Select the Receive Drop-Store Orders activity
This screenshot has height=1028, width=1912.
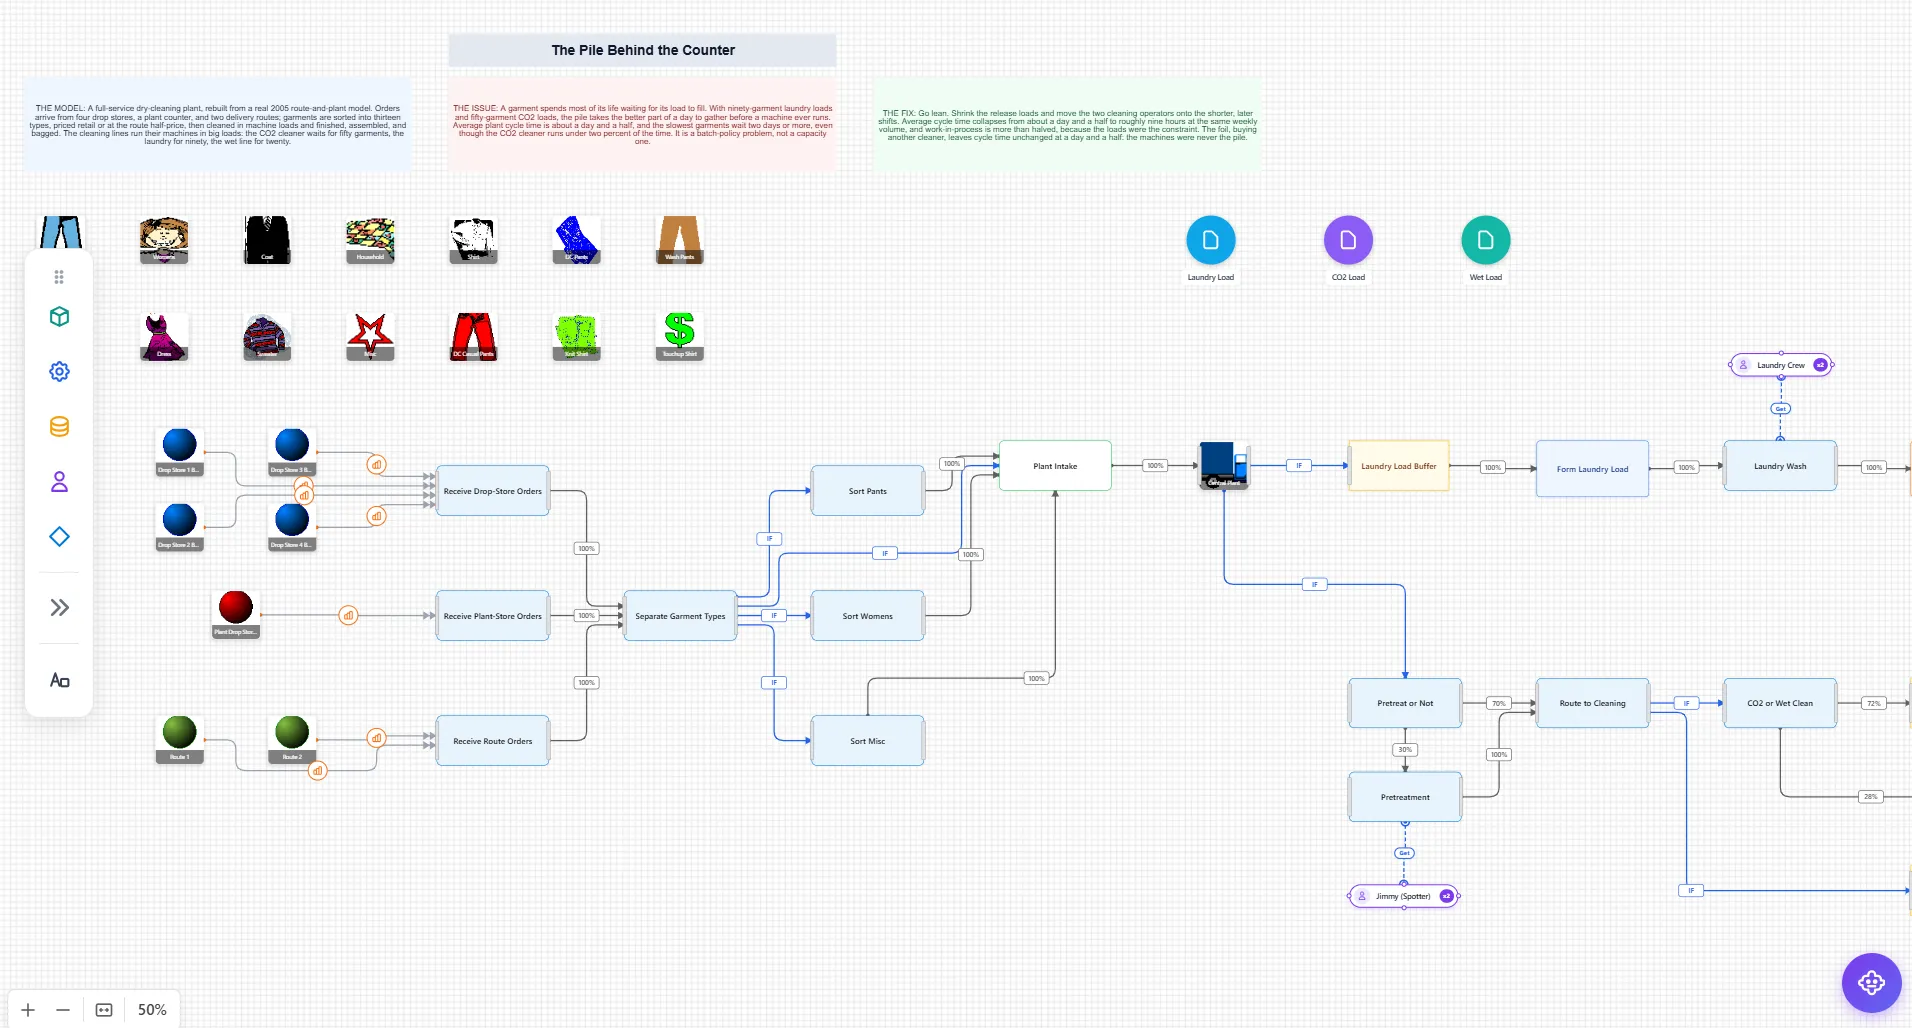[x=493, y=491]
